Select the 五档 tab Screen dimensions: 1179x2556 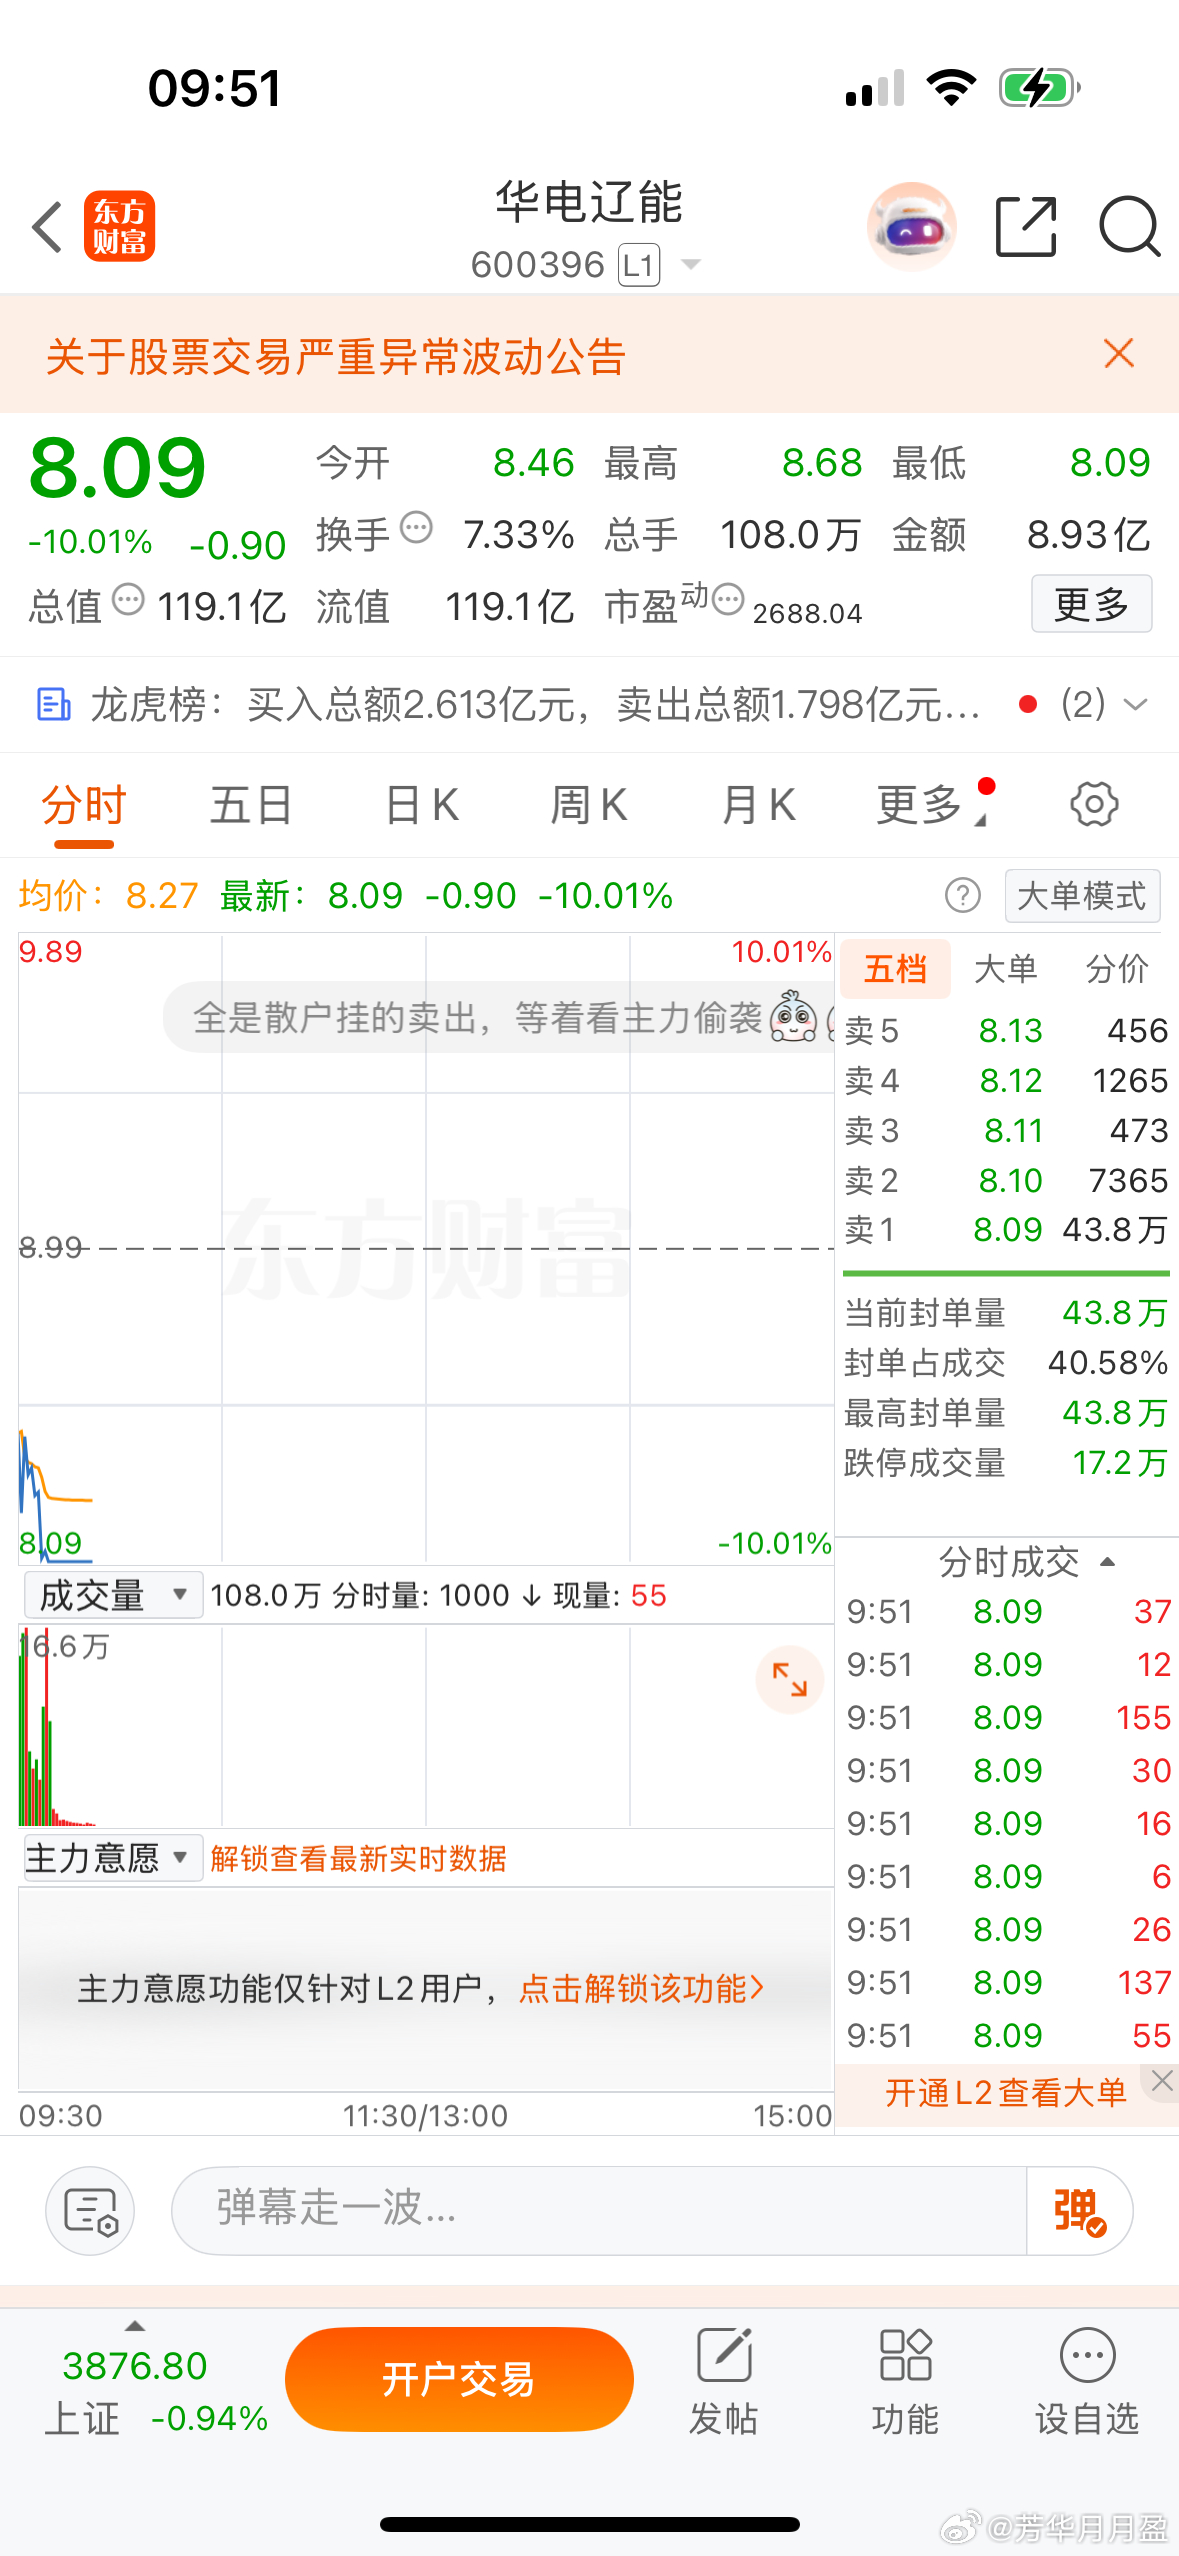point(895,968)
